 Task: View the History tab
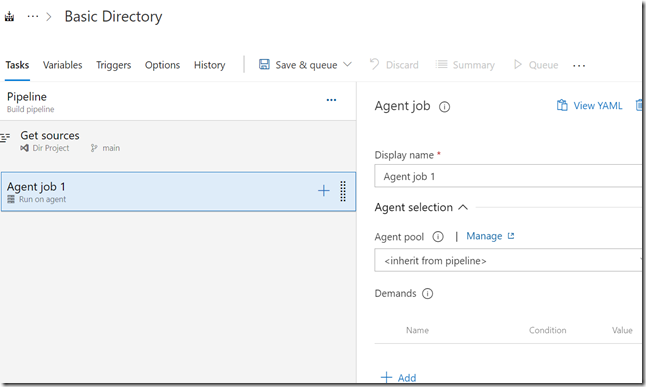click(x=210, y=65)
